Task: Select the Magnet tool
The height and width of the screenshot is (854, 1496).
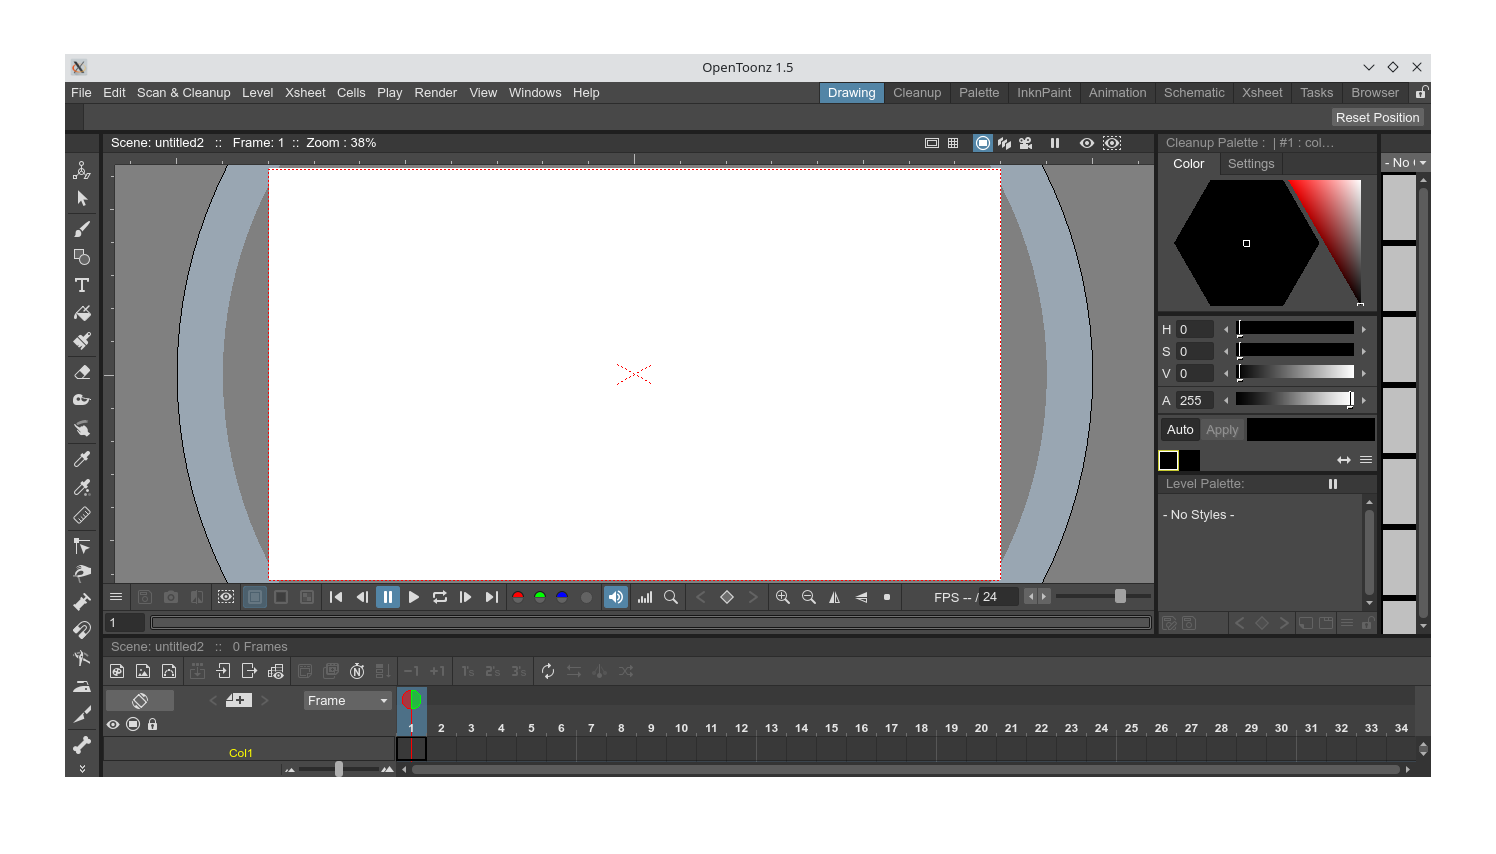Action: click(82, 630)
